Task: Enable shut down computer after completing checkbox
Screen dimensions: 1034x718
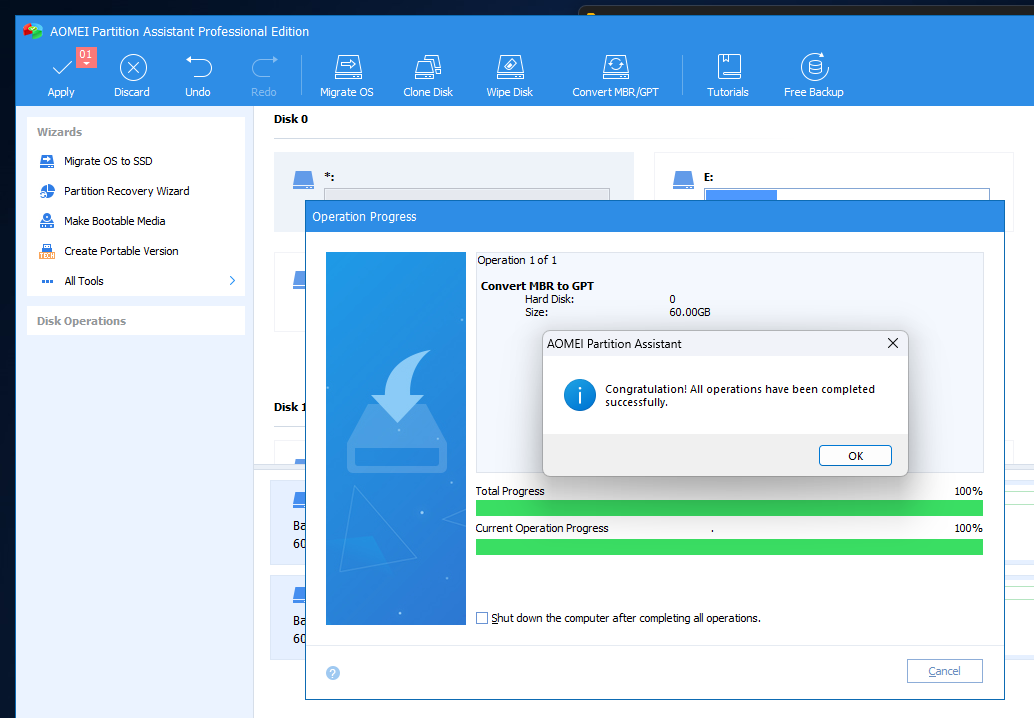Action: 482,618
